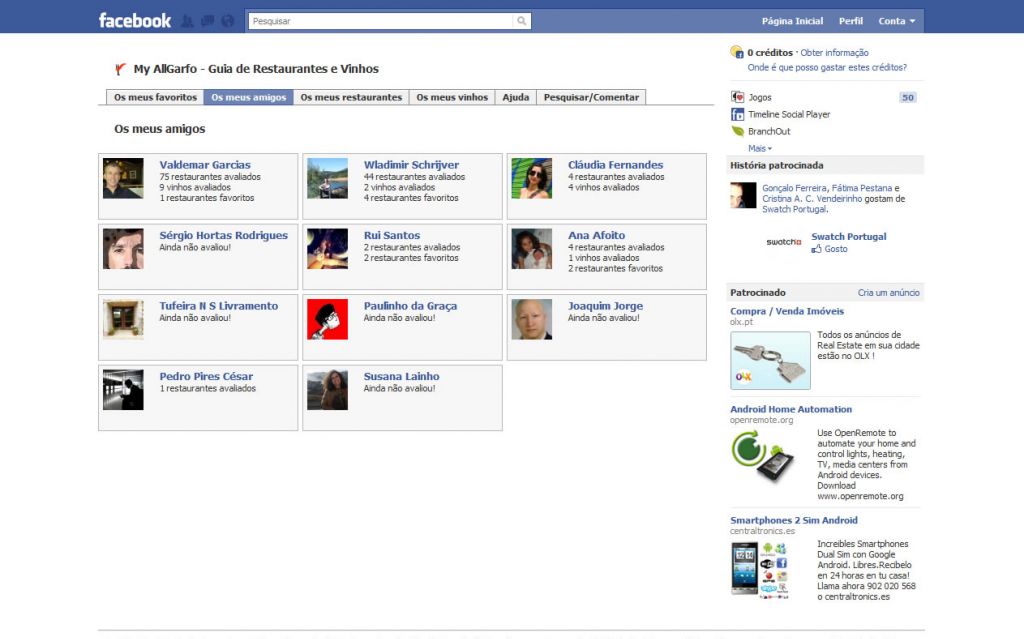Select the Pesquisar/Comentar tab
Screen dimensions: 1024x639
591,97
